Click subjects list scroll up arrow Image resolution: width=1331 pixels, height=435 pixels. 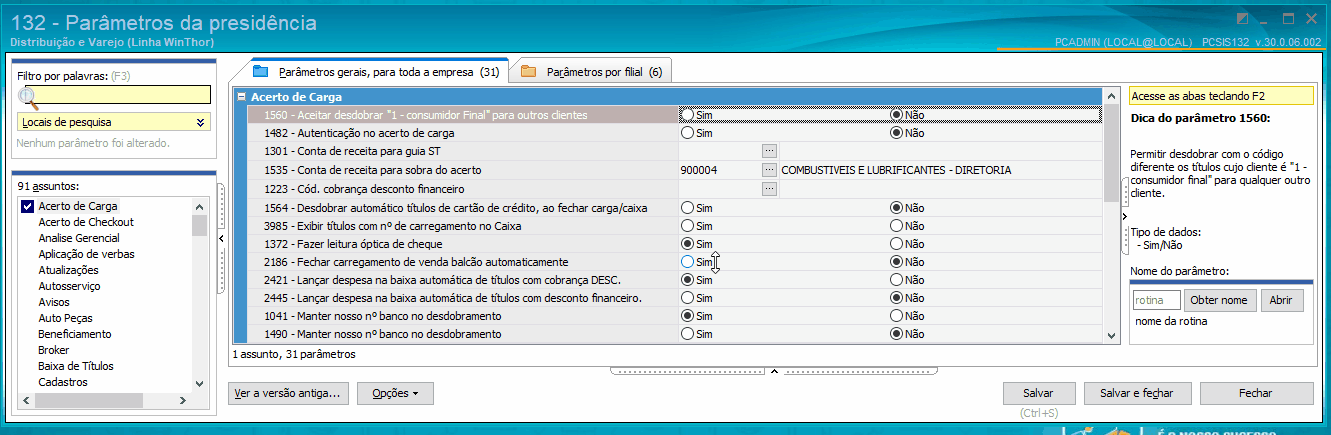[x=199, y=206]
